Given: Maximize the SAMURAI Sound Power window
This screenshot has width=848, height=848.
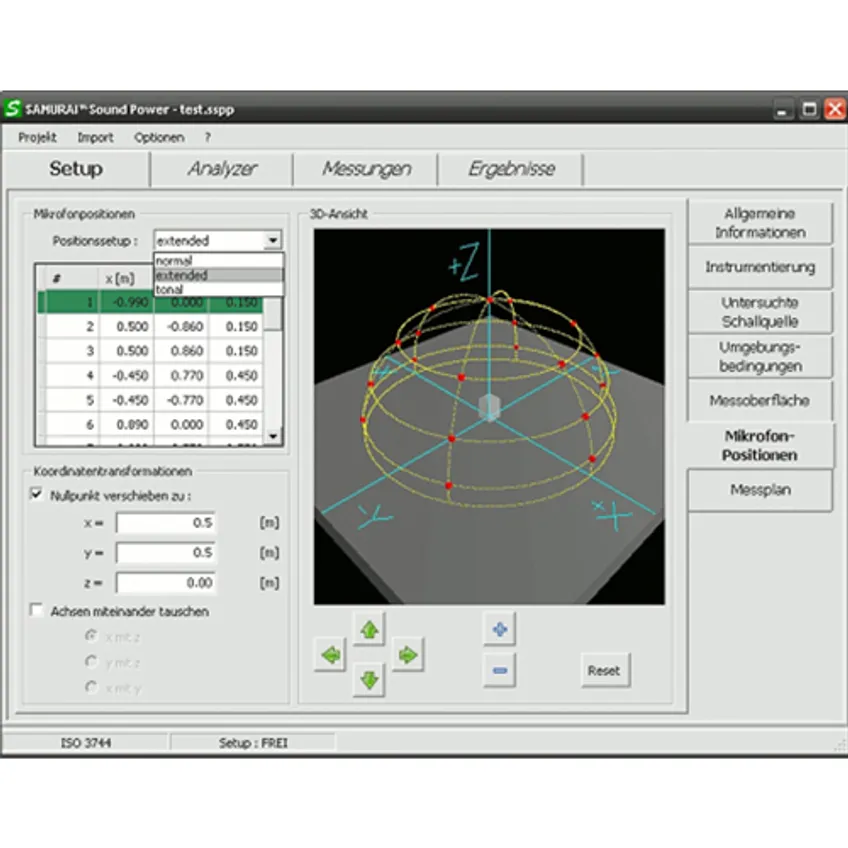Looking at the screenshot, I should pyautogui.click(x=809, y=109).
